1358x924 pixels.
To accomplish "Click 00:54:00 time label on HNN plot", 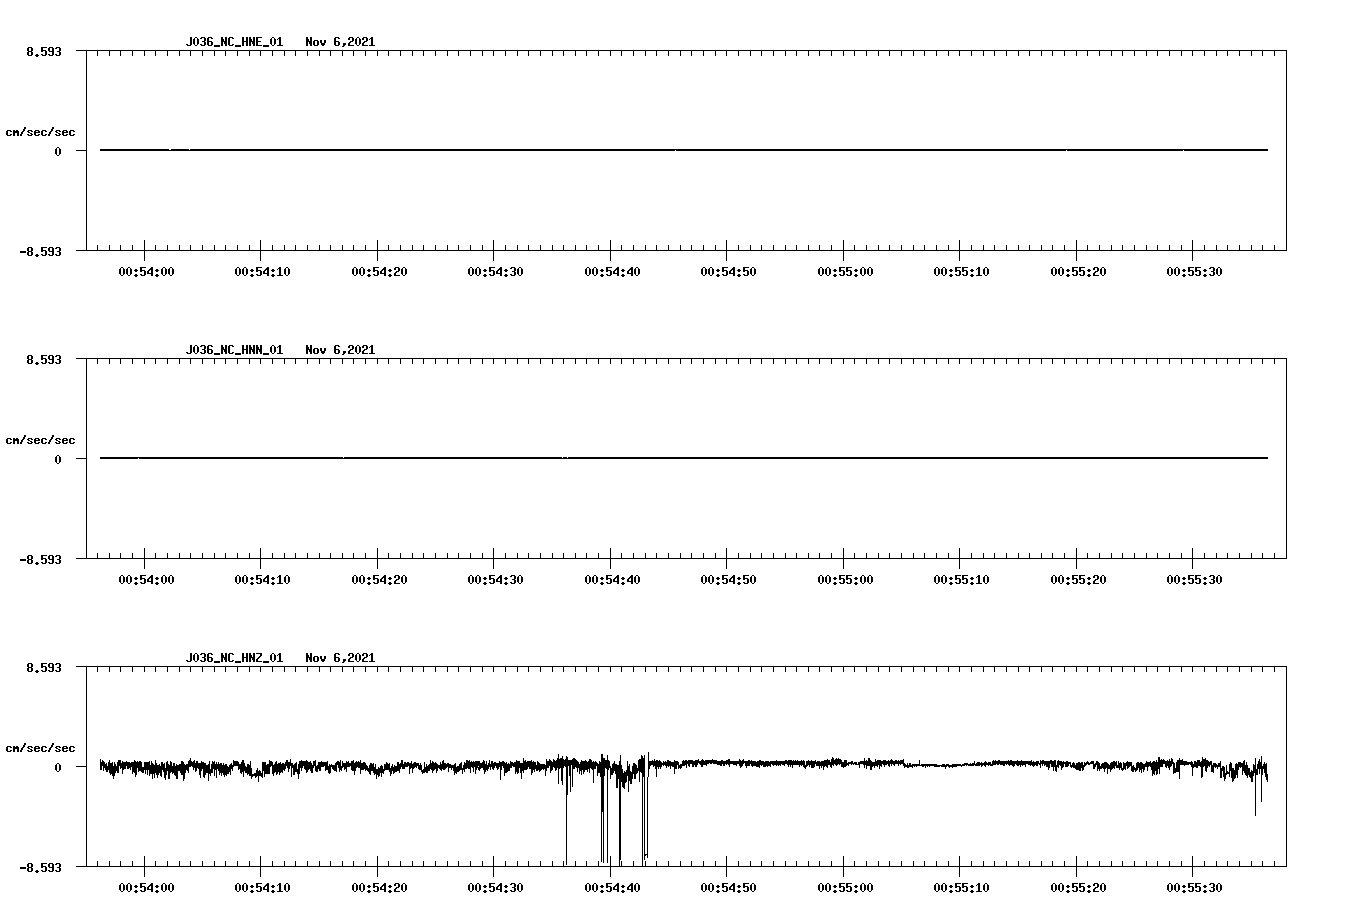I will click(x=146, y=580).
